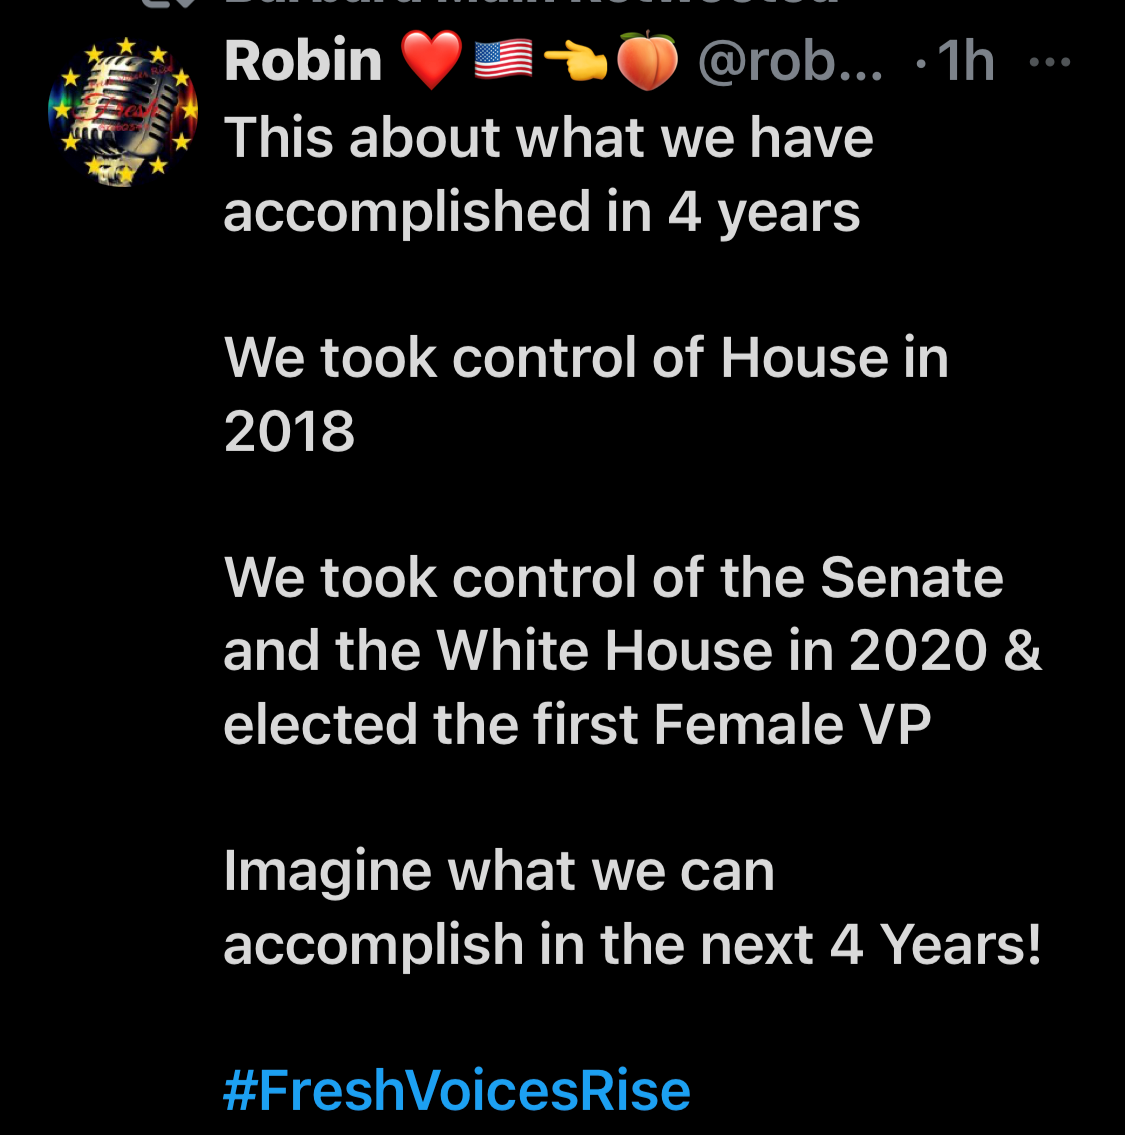Open the #FreshVoicesRise hashtag
Viewport: 1125px width, 1135px height.
tap(457, 1089)
